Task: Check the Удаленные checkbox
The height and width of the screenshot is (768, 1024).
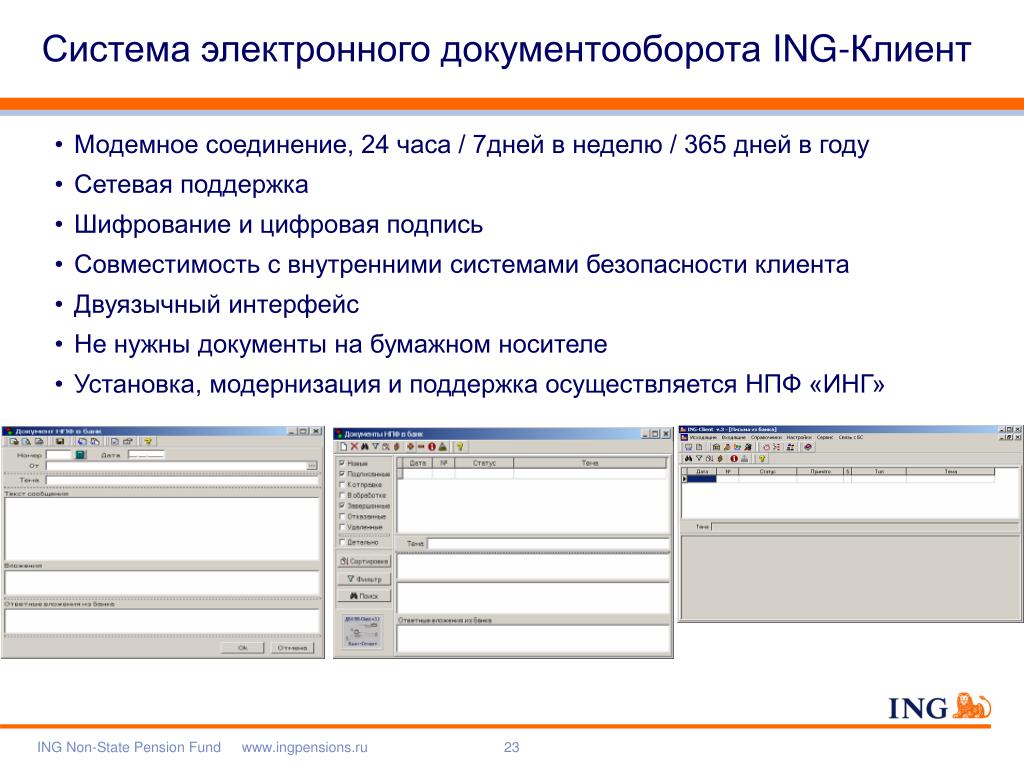Action: click(x=342, y=526)
